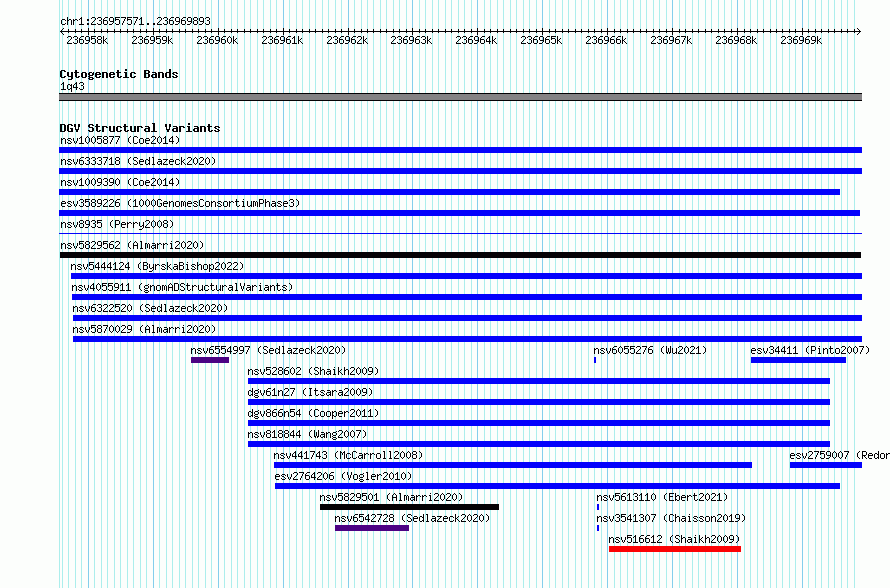Screen dimensions: 890x588
Task: Open esv2764206 (Vogler2010) label
Action: [343, 476]
